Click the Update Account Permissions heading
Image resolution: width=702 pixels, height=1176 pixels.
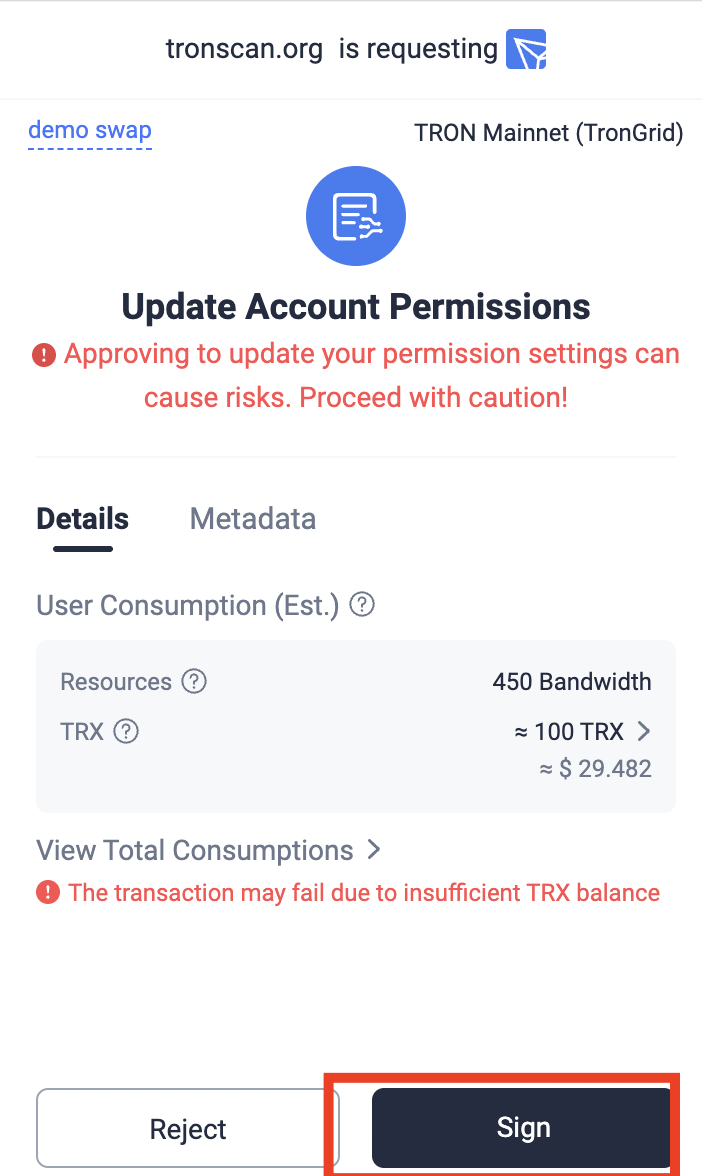356,306
